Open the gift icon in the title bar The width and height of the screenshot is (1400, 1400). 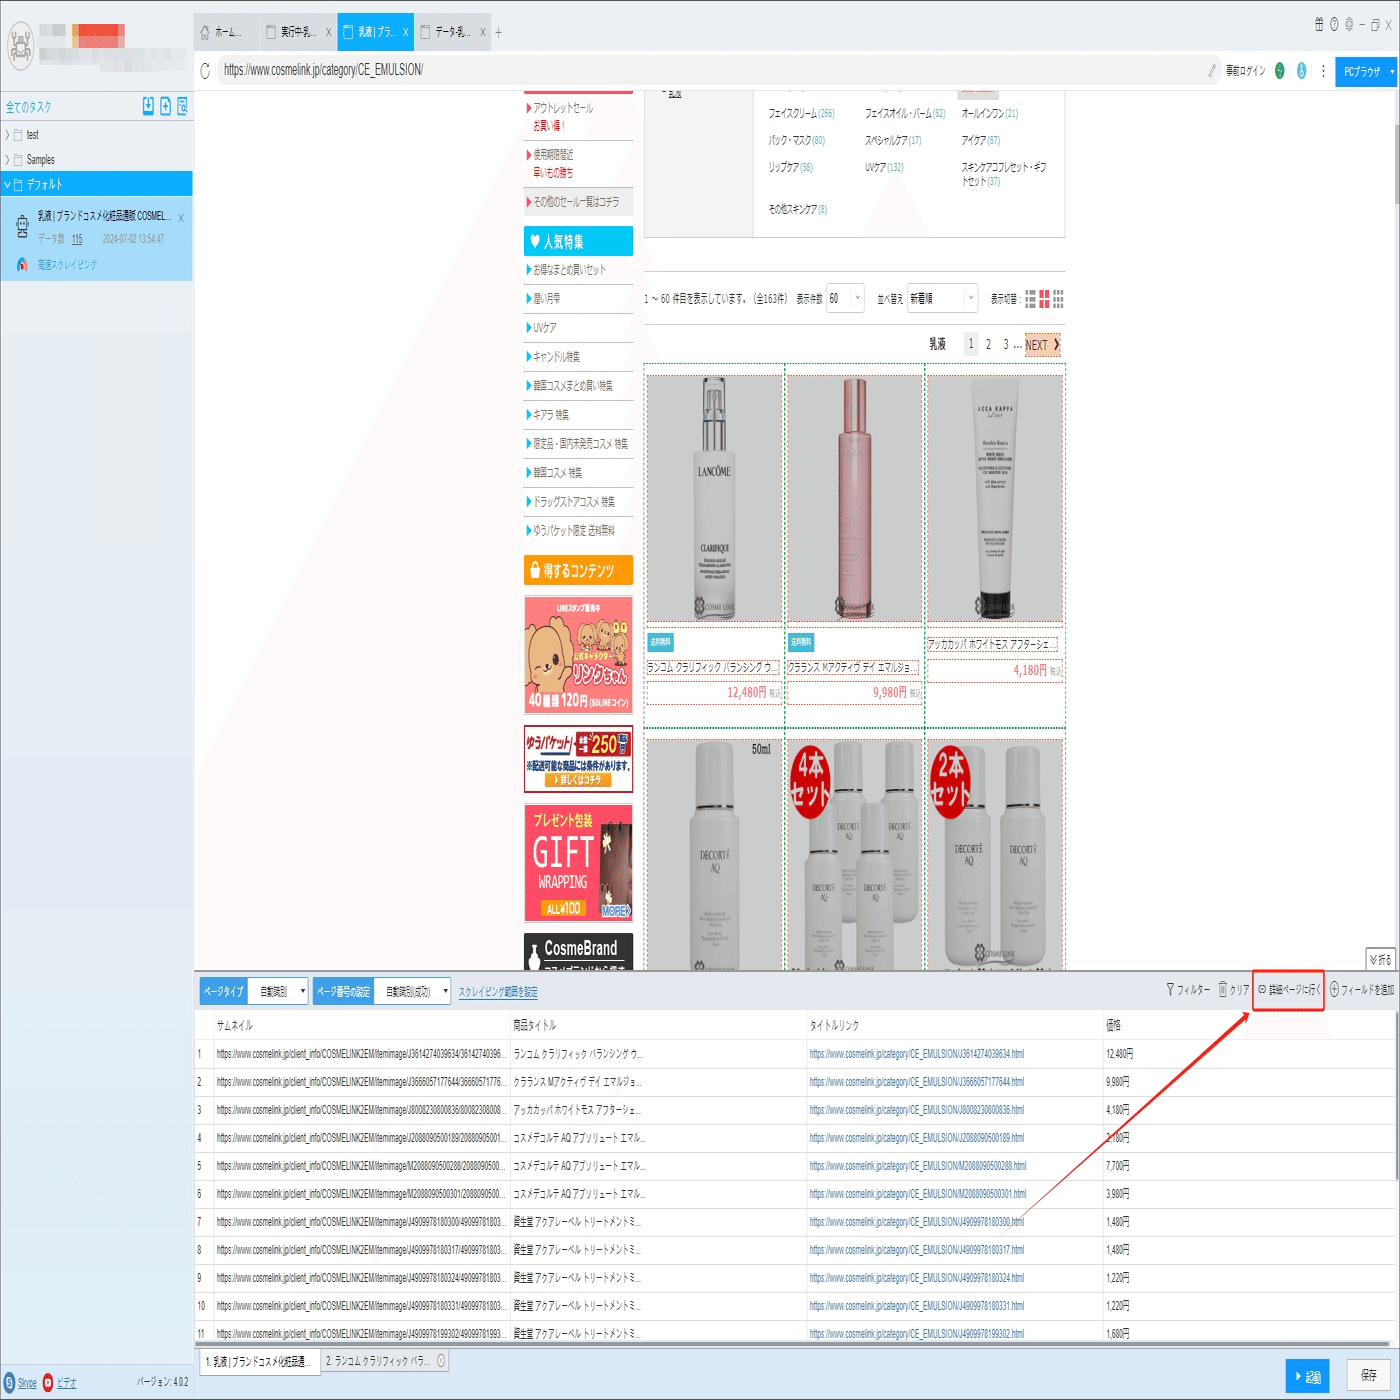tap(1319, 24)
